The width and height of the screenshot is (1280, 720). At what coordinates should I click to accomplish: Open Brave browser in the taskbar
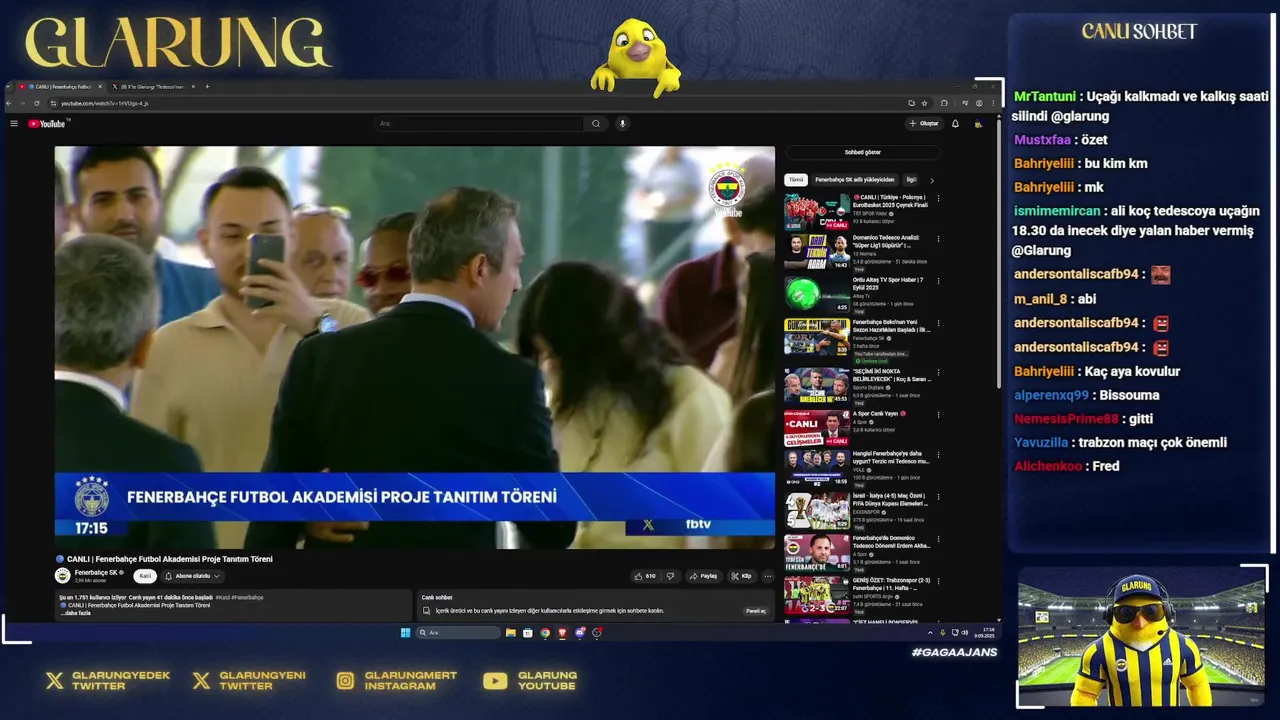(x=562, y=633)
